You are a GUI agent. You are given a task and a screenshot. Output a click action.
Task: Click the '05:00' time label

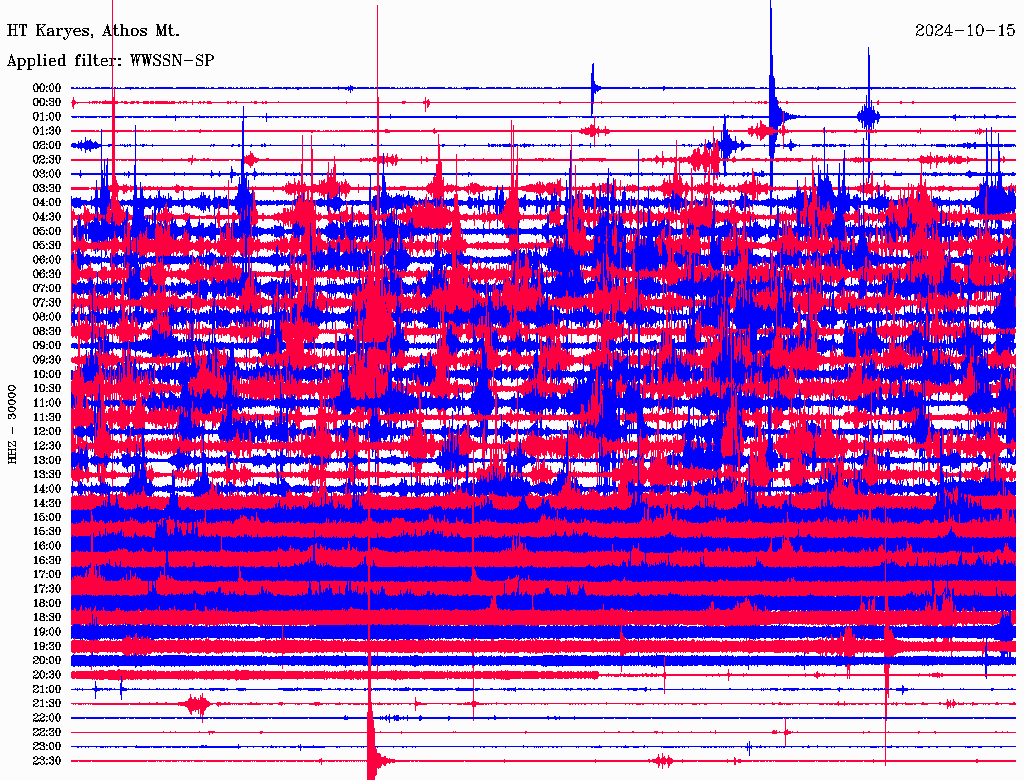pos(47,231)
